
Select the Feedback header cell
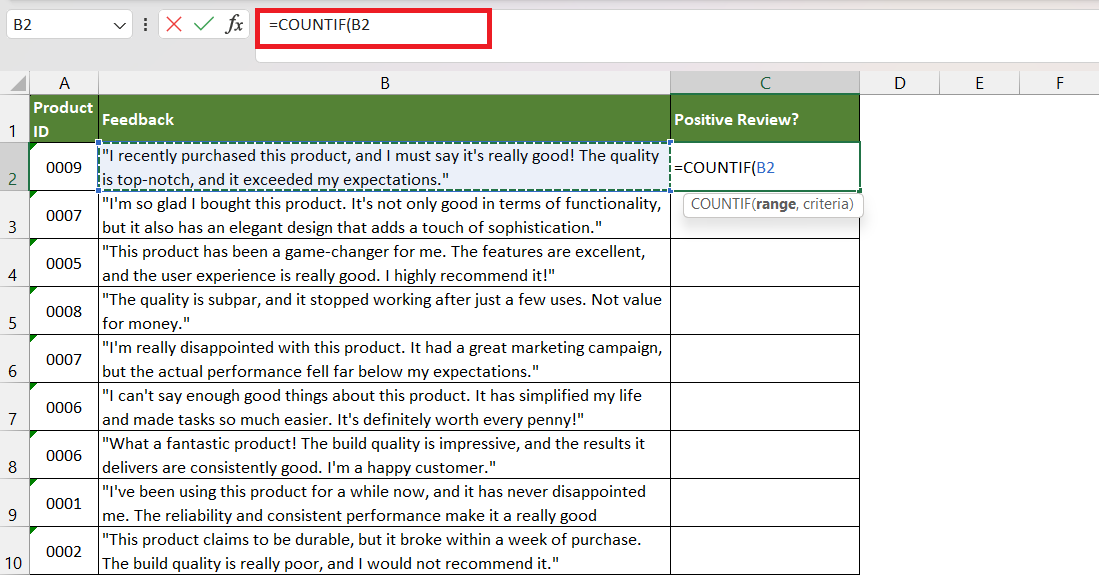pos(385,119)
